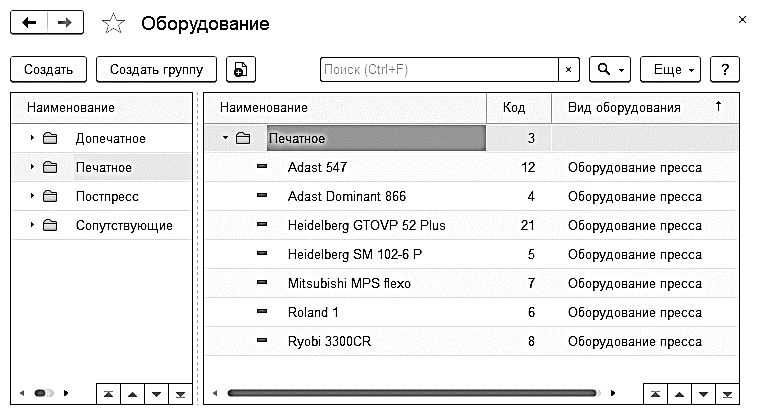Open the Еще dropdown menu
Viewport: 758px width, 416px height.
click(x=669, y=70)
